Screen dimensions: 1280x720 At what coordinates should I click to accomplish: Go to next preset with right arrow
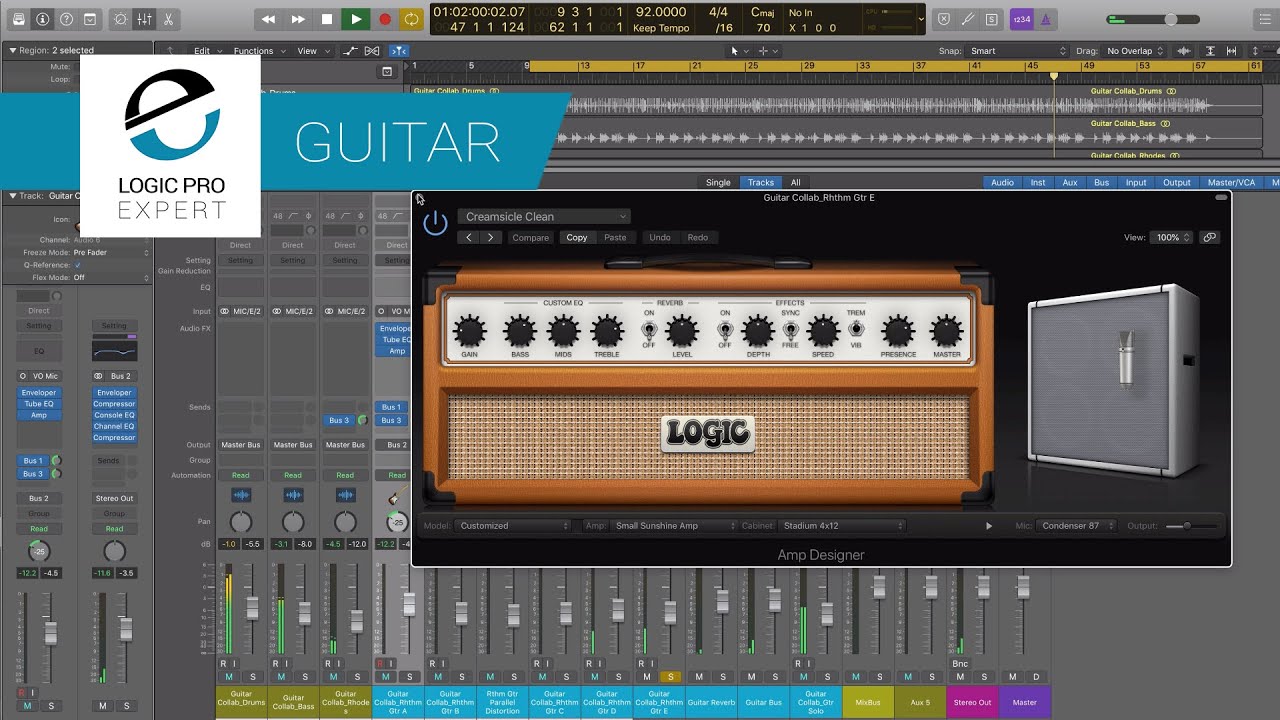coord(490,237)
